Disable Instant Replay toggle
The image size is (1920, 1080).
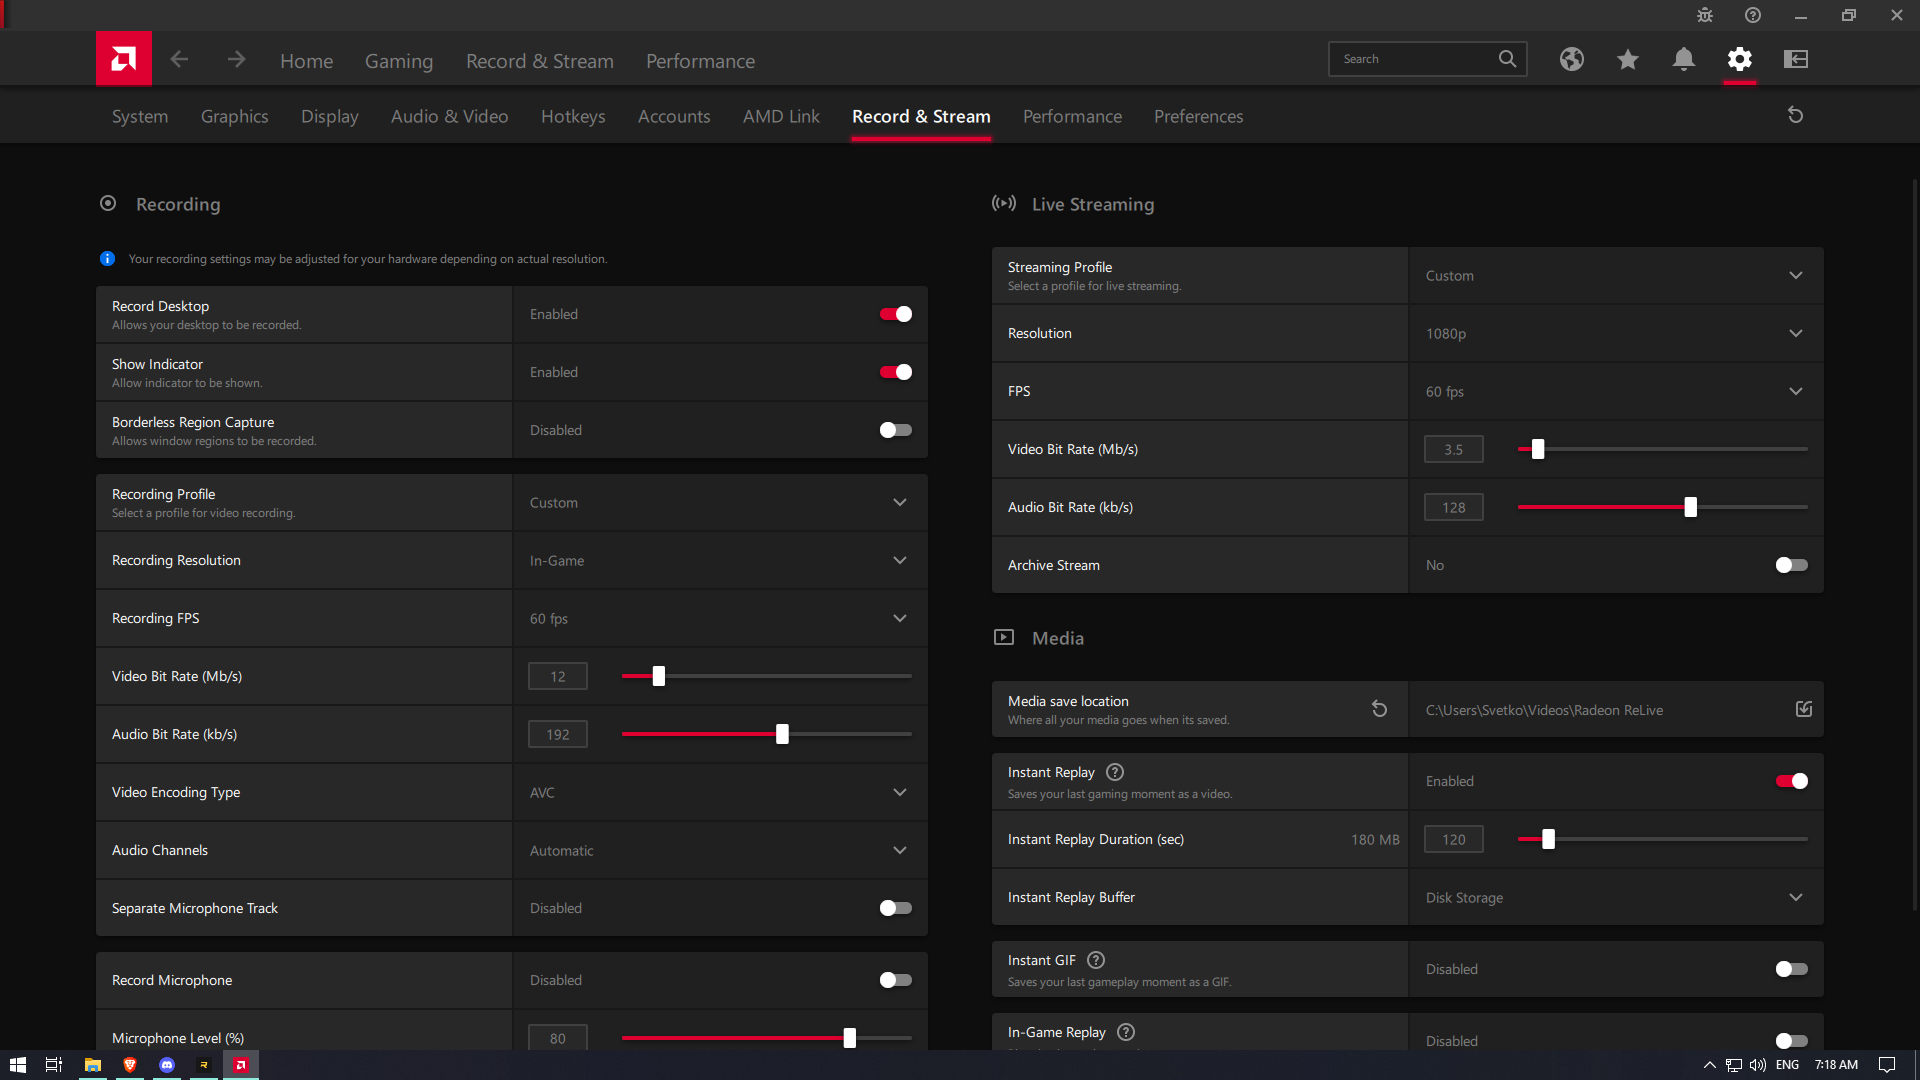point(1791,781)
